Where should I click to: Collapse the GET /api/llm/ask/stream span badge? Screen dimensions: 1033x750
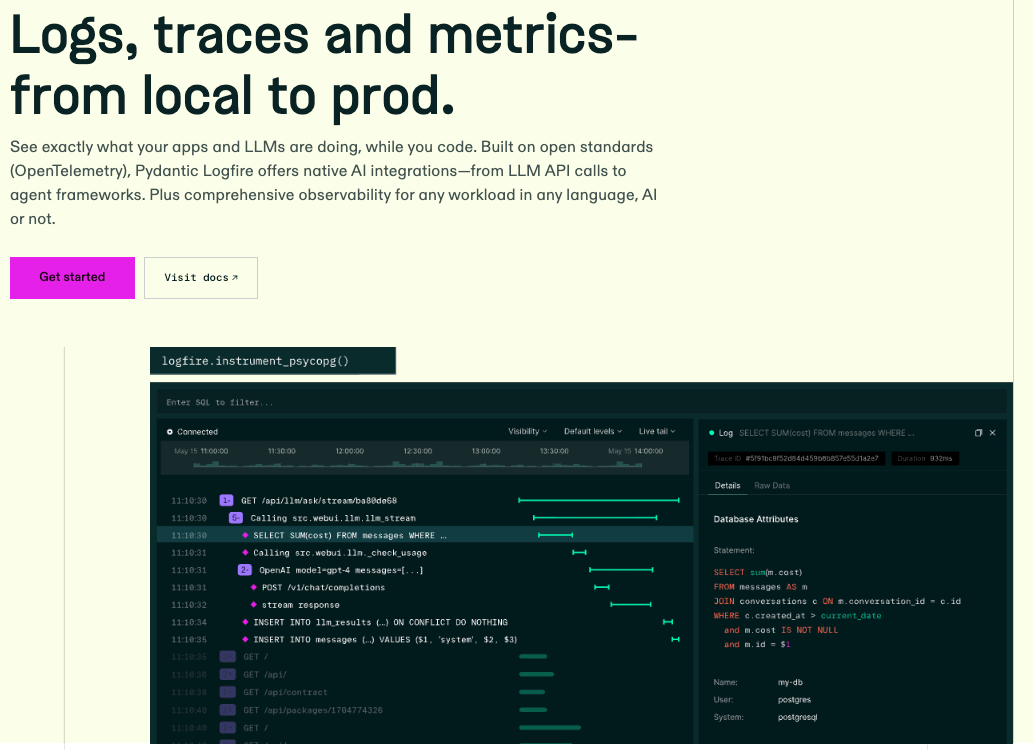coord(226,500)
